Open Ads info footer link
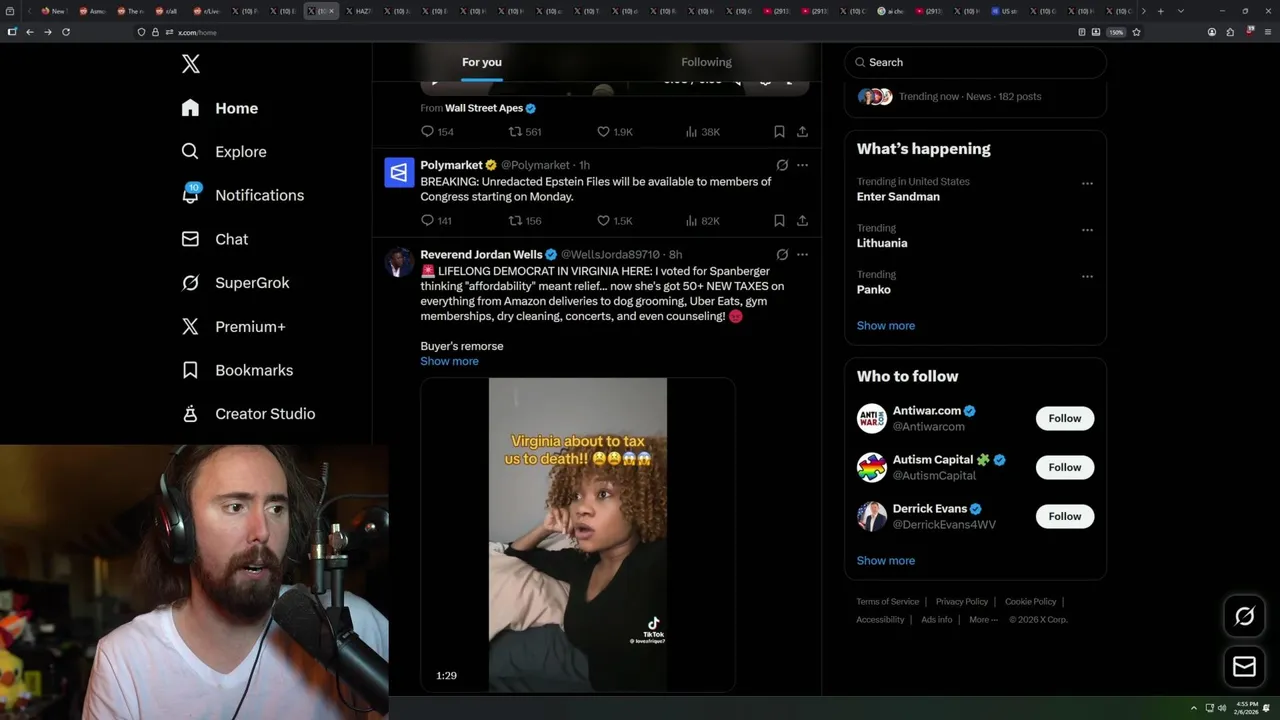1280x720 pixels. [936, 620]
